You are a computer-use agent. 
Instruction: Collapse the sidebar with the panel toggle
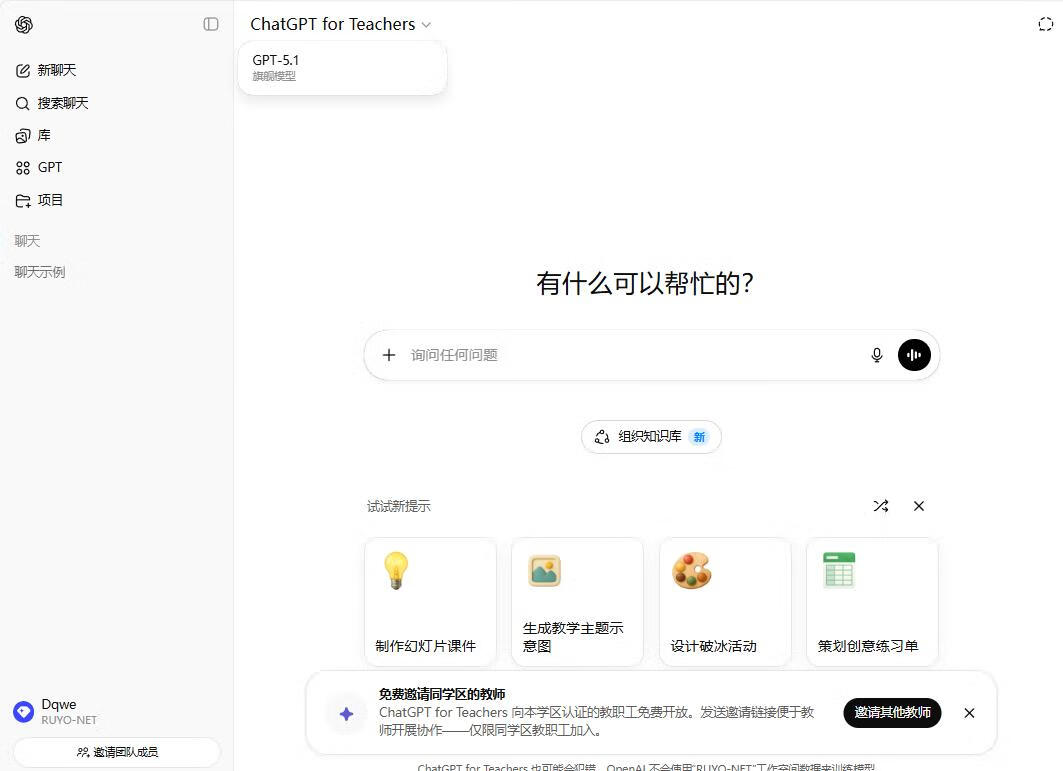[211, 24]
